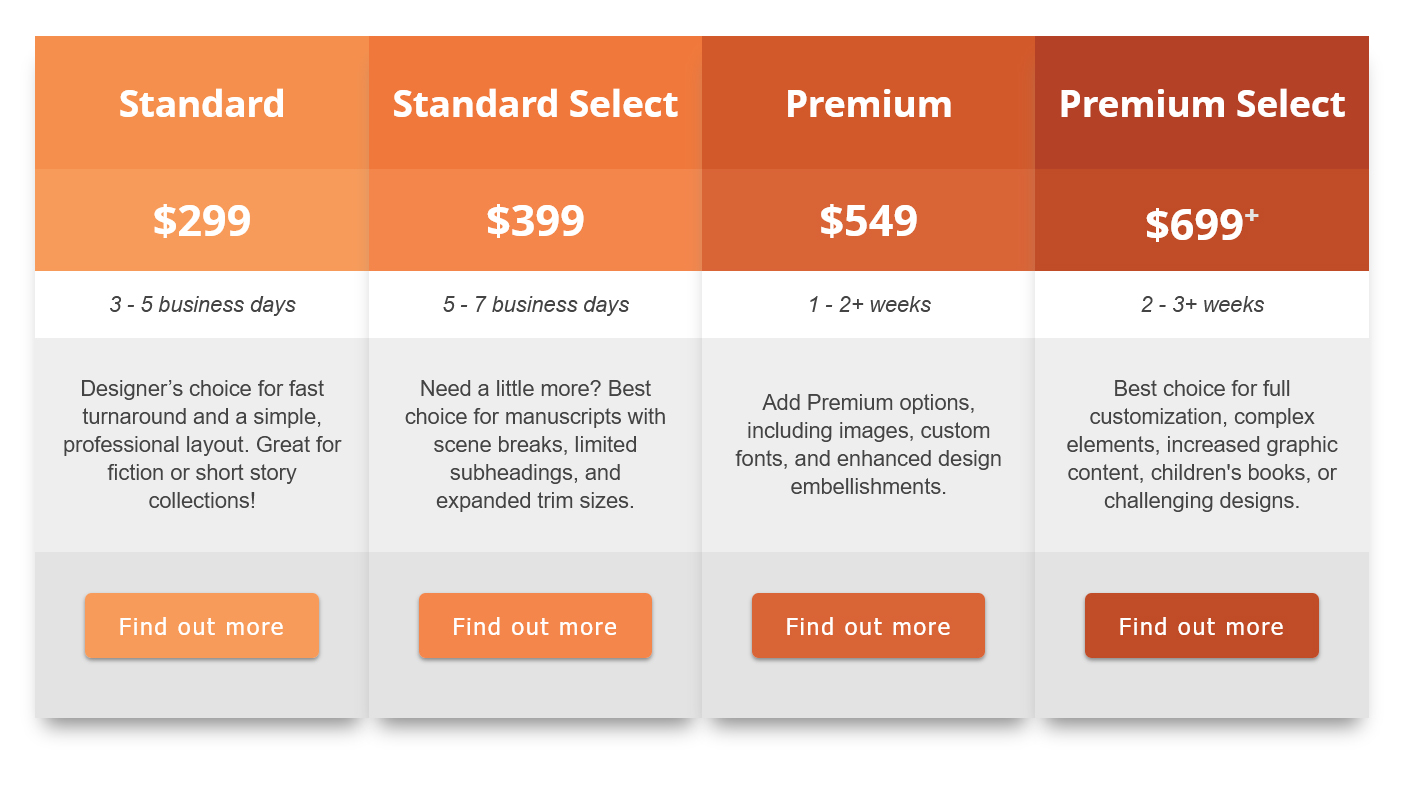Click the 3 - 5 business days text

tap(202, 305)
